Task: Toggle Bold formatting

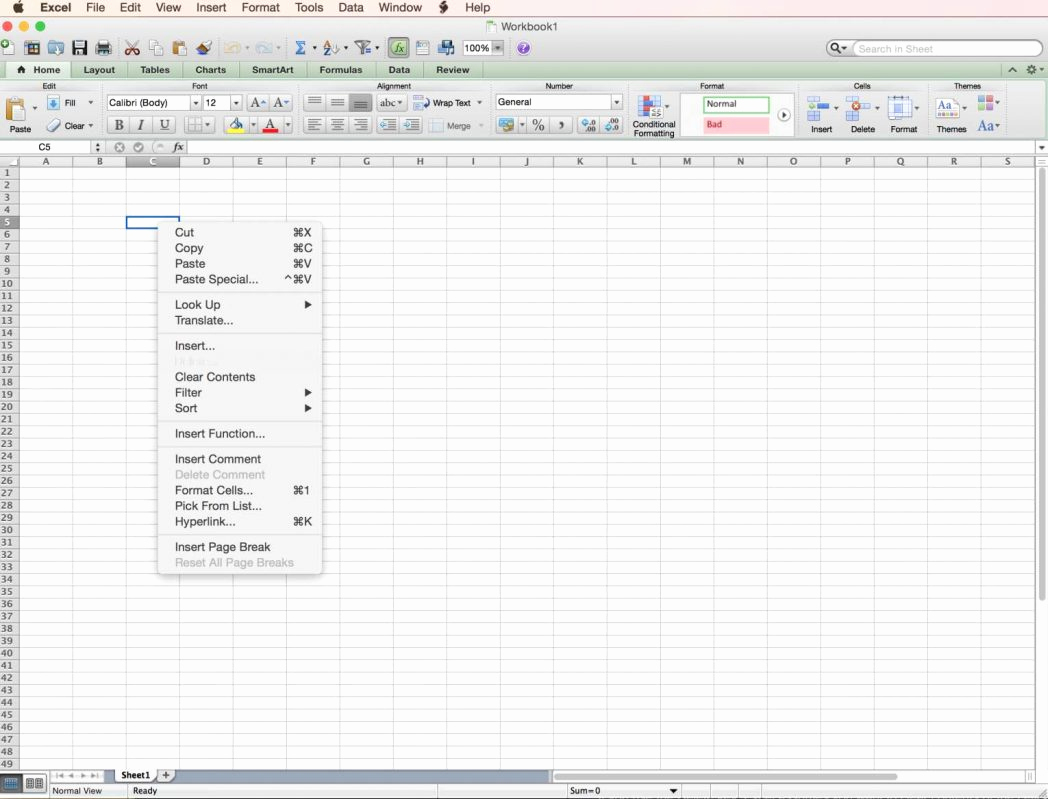Action: click(119, 125)
